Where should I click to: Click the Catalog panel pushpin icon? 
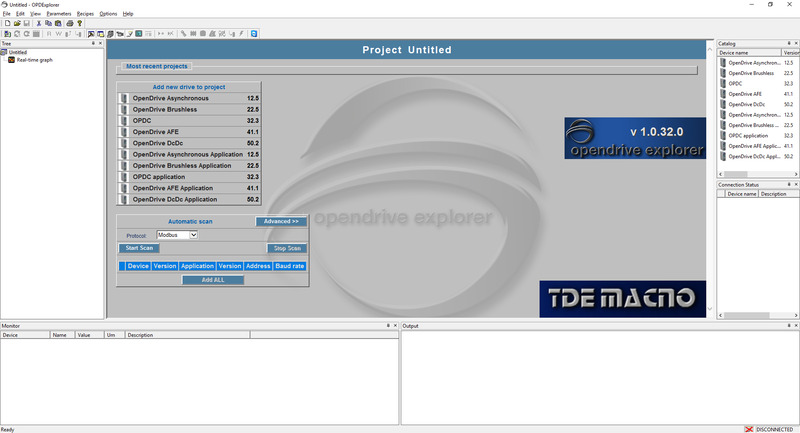pyautogui.click(x=788, y=43)
